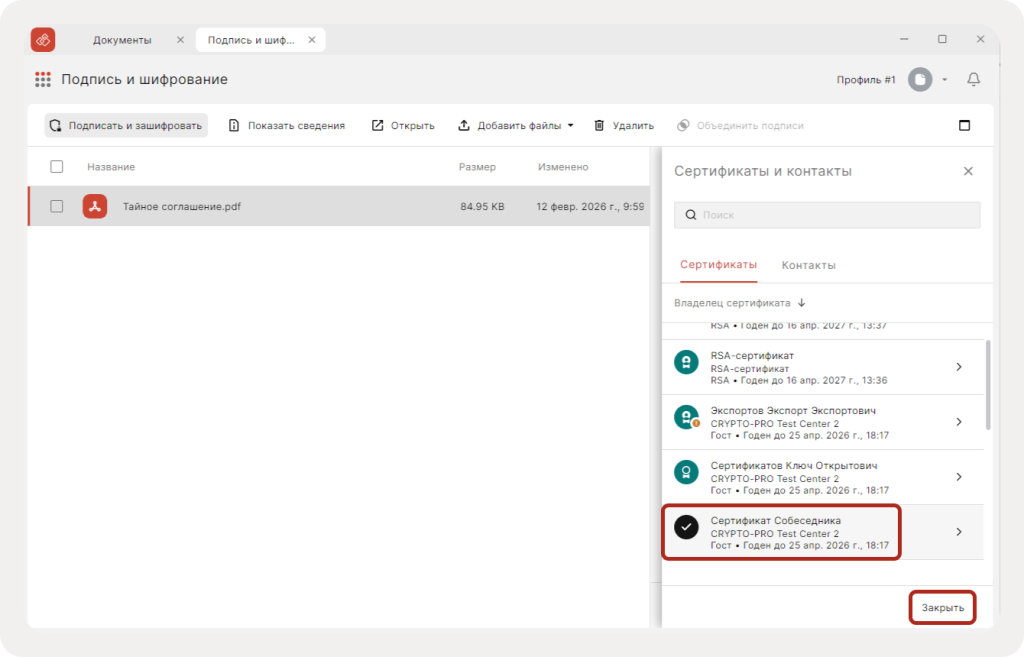Click the 84.95 KB size cell
The height and width of the screenshot is (657, 1024).
click(482, 206)
